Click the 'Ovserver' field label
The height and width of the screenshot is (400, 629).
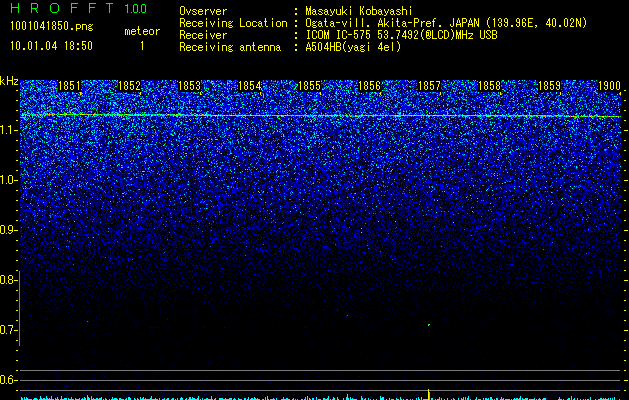(203, 11)
